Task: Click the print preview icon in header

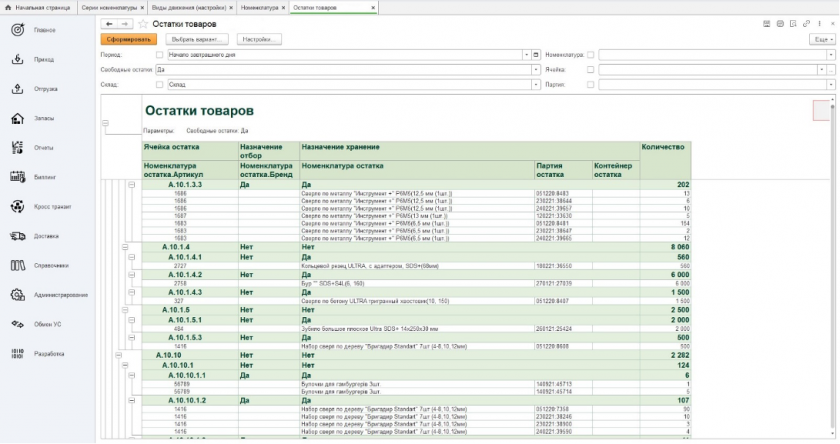Action: 793,24
